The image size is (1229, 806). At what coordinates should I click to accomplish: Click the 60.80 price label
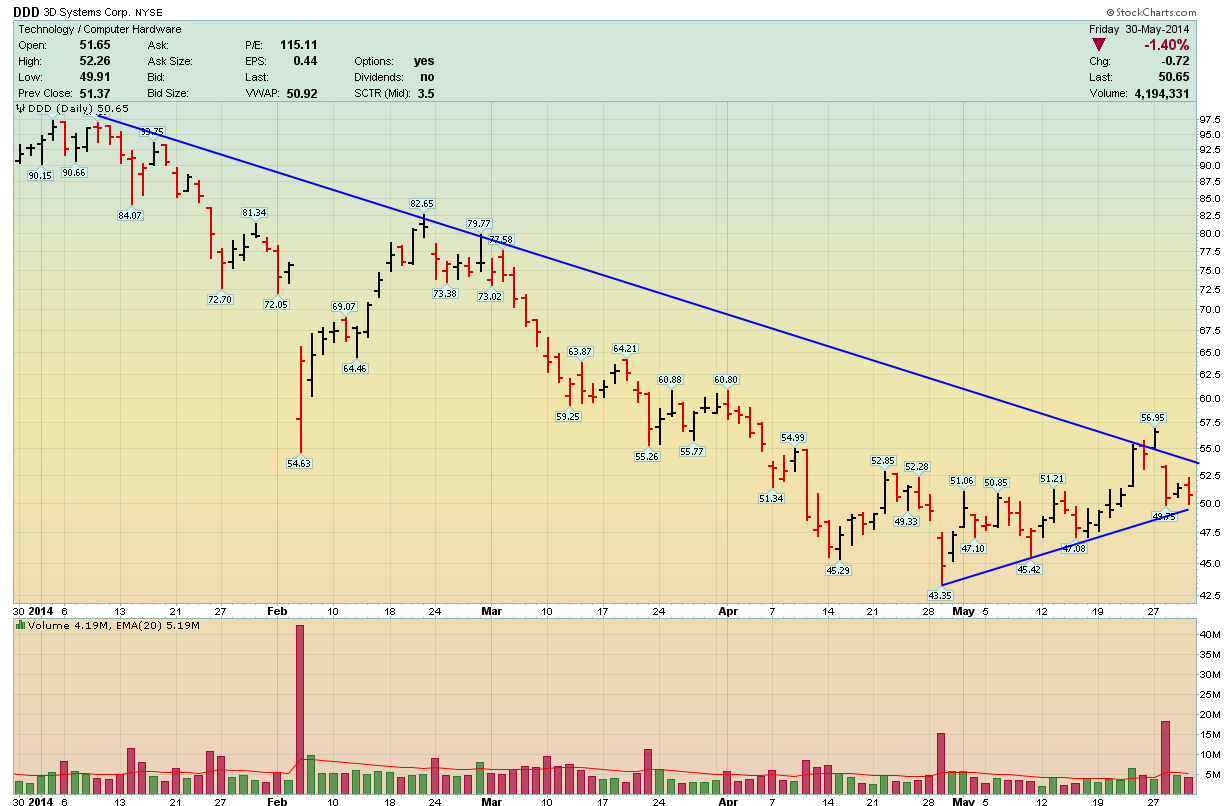[726, 379]
